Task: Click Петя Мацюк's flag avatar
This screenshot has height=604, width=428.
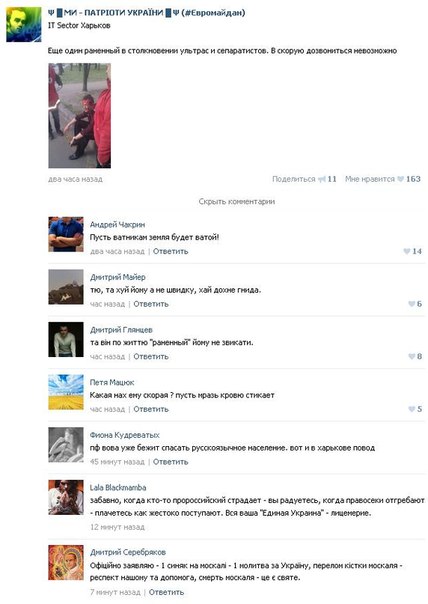Action: (66, 392)
